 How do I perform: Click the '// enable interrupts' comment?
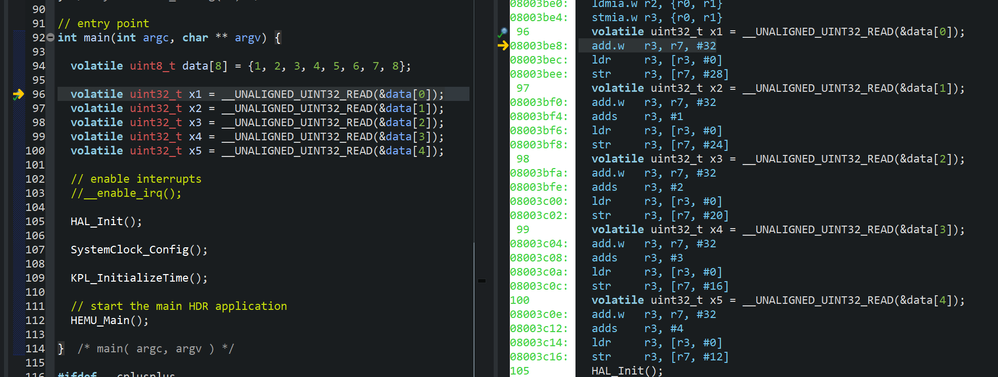point(136,179)
